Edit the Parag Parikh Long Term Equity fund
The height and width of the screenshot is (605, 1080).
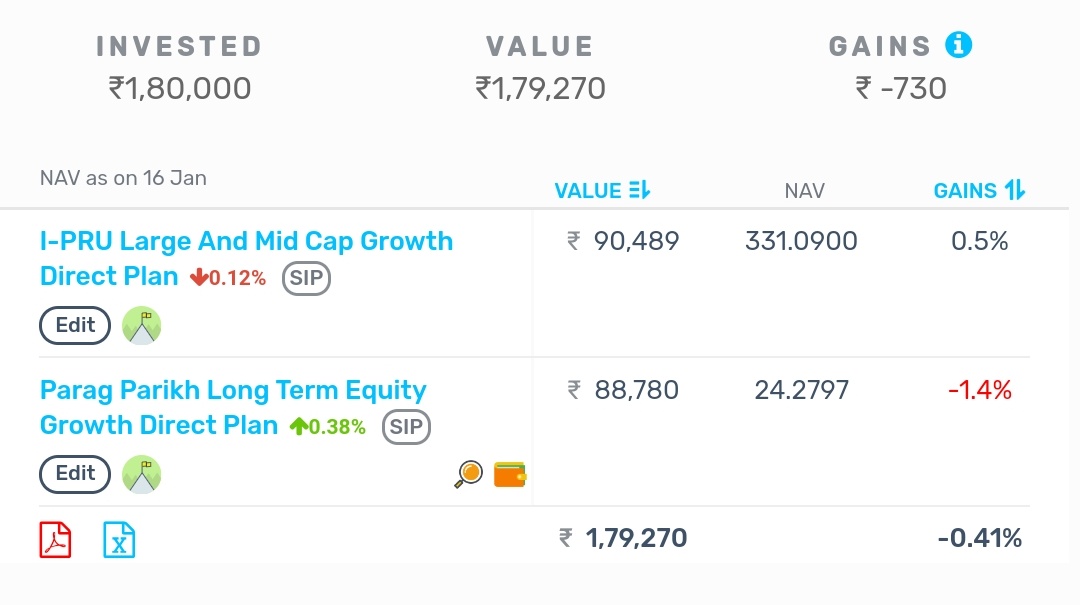coord(75,474)
